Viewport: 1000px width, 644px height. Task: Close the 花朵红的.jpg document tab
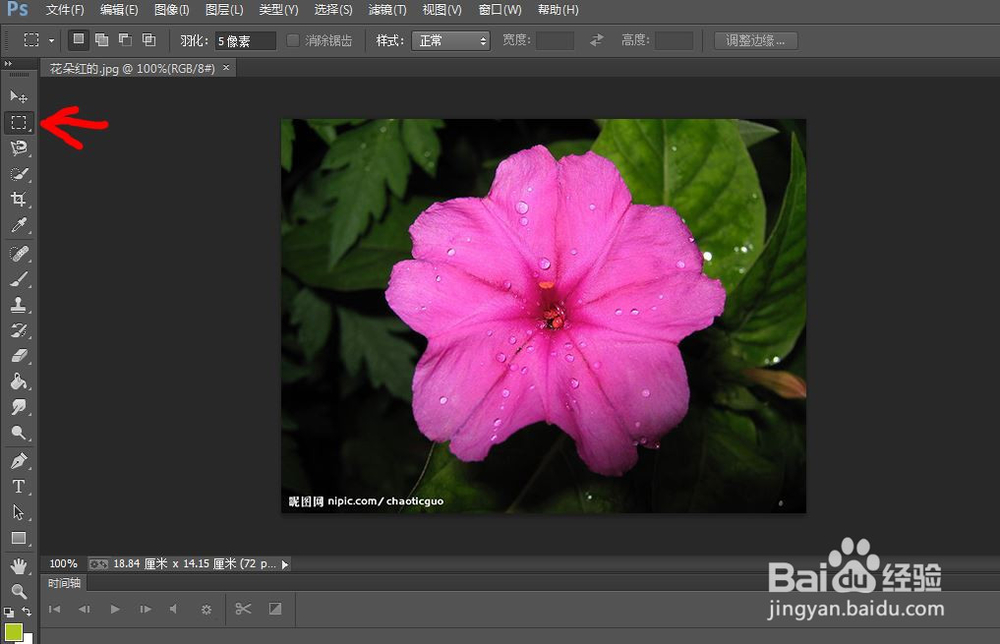tap(226, 68)
